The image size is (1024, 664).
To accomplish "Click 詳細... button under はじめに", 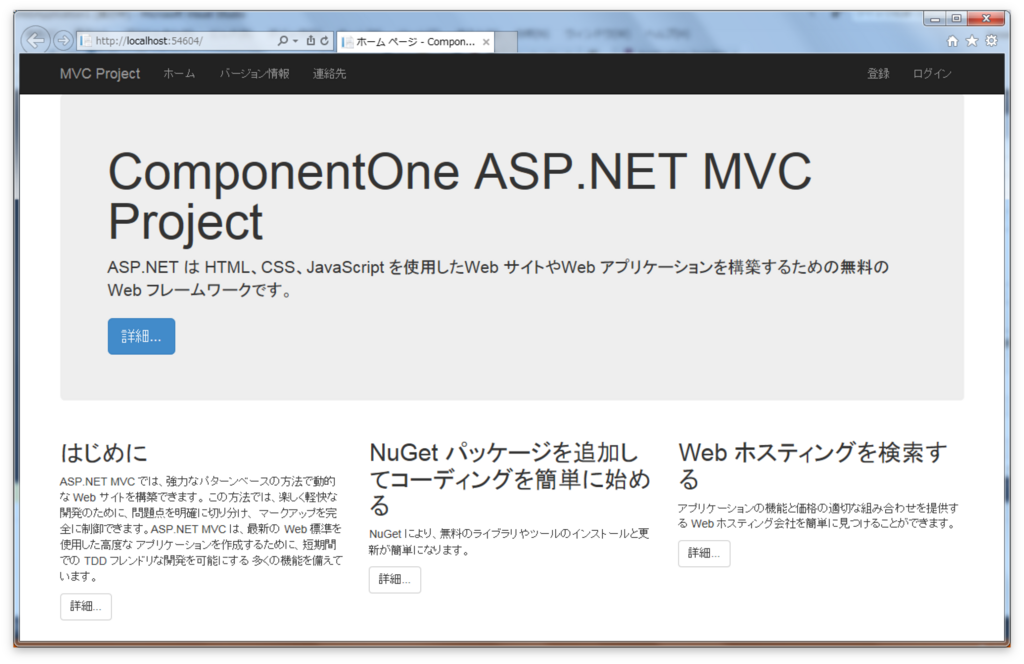I will pos(86,607).
